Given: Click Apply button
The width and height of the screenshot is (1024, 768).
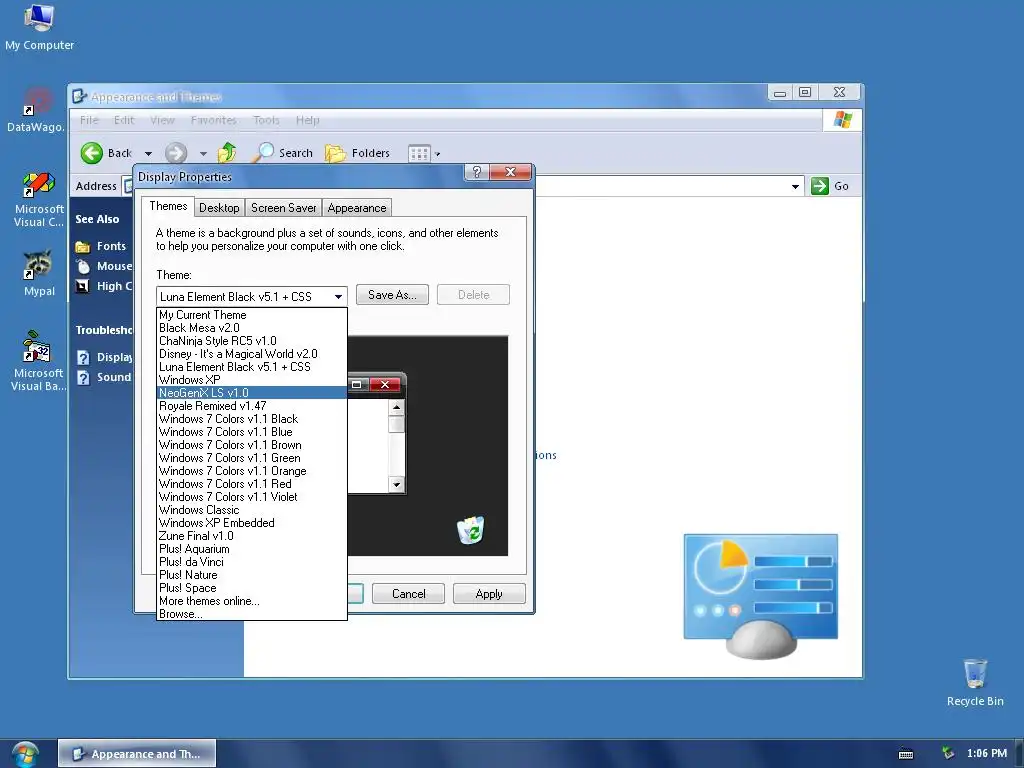Looking at the screenshot, I should click(x=488, y=594).
